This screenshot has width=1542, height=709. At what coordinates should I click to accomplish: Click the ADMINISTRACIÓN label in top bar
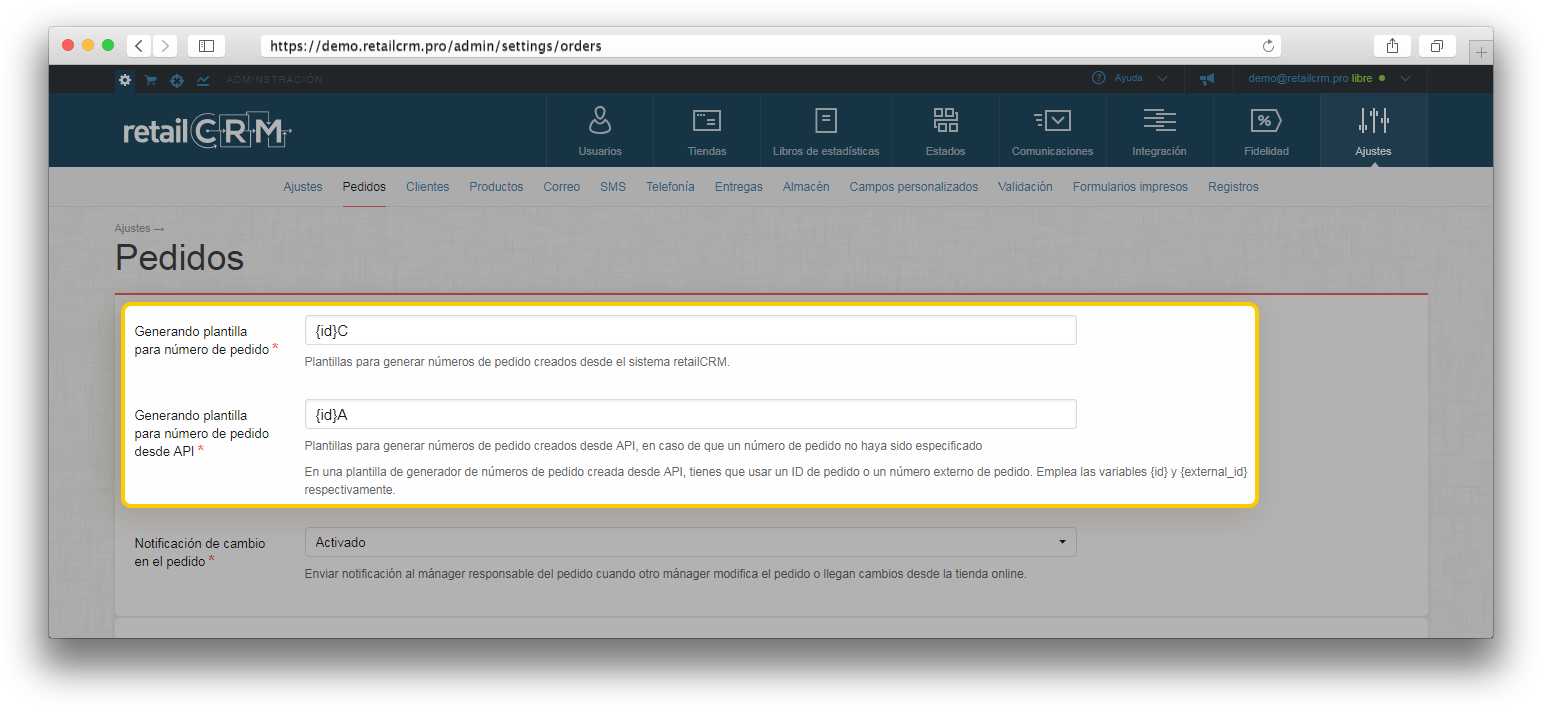coord(274,80)
